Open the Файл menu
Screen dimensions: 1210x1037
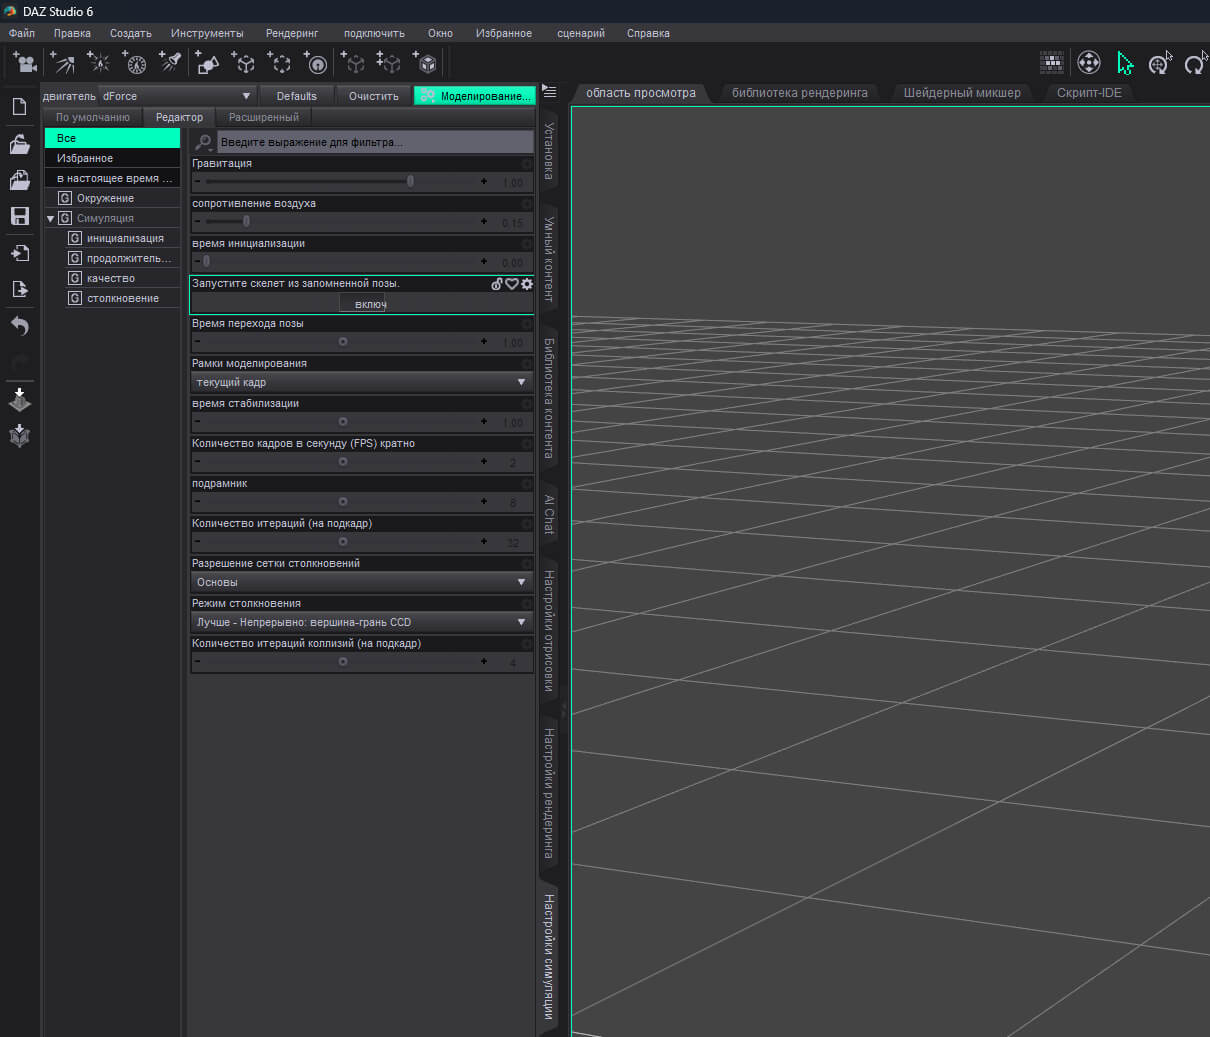(x=22, y=33)
